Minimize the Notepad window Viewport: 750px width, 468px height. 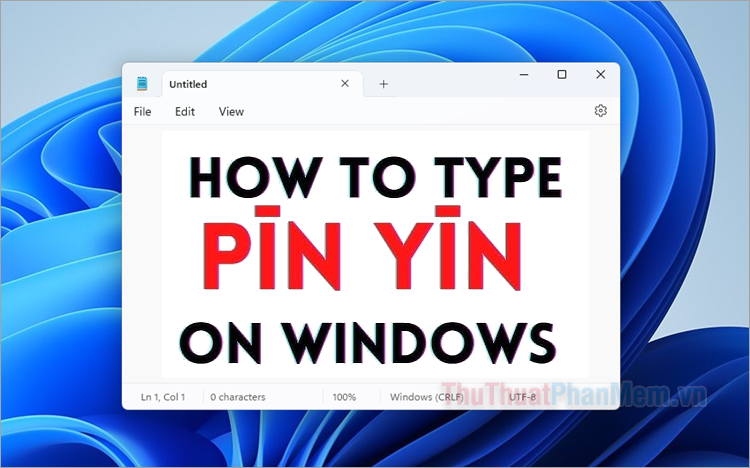(x=524, y=75)
